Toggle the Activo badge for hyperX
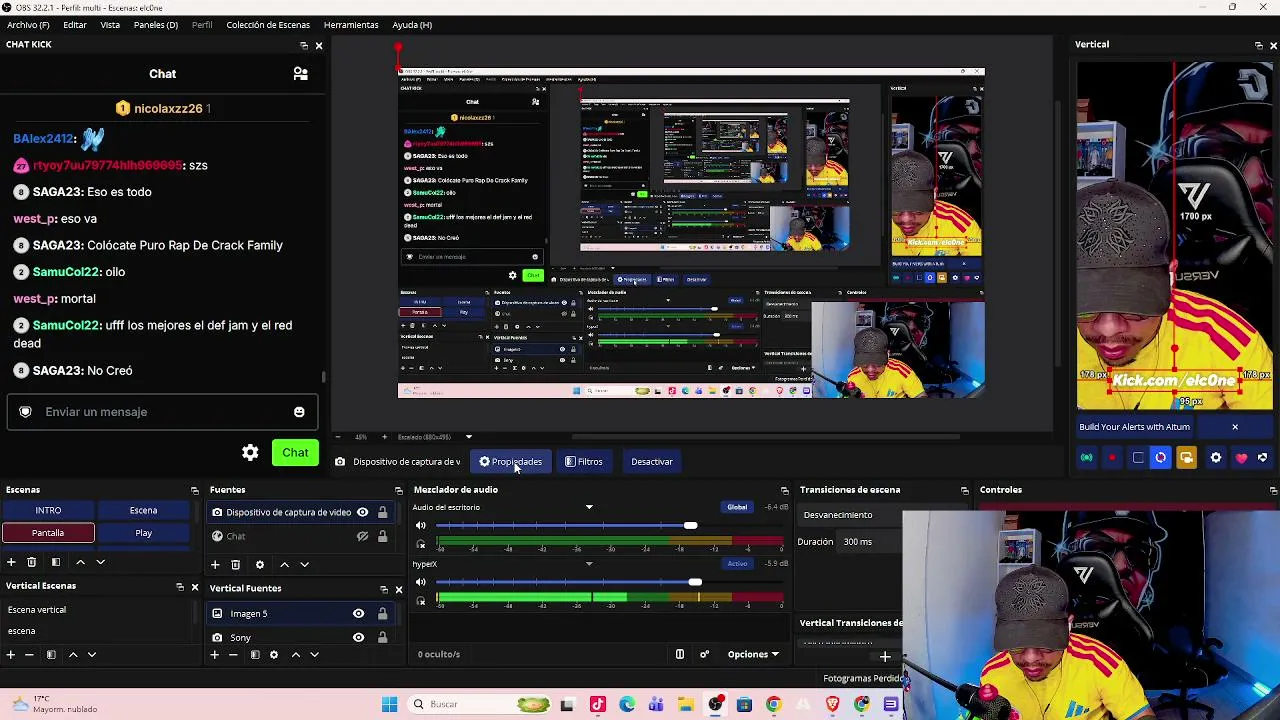The image size is (1280, 720). tap(737, 563)
